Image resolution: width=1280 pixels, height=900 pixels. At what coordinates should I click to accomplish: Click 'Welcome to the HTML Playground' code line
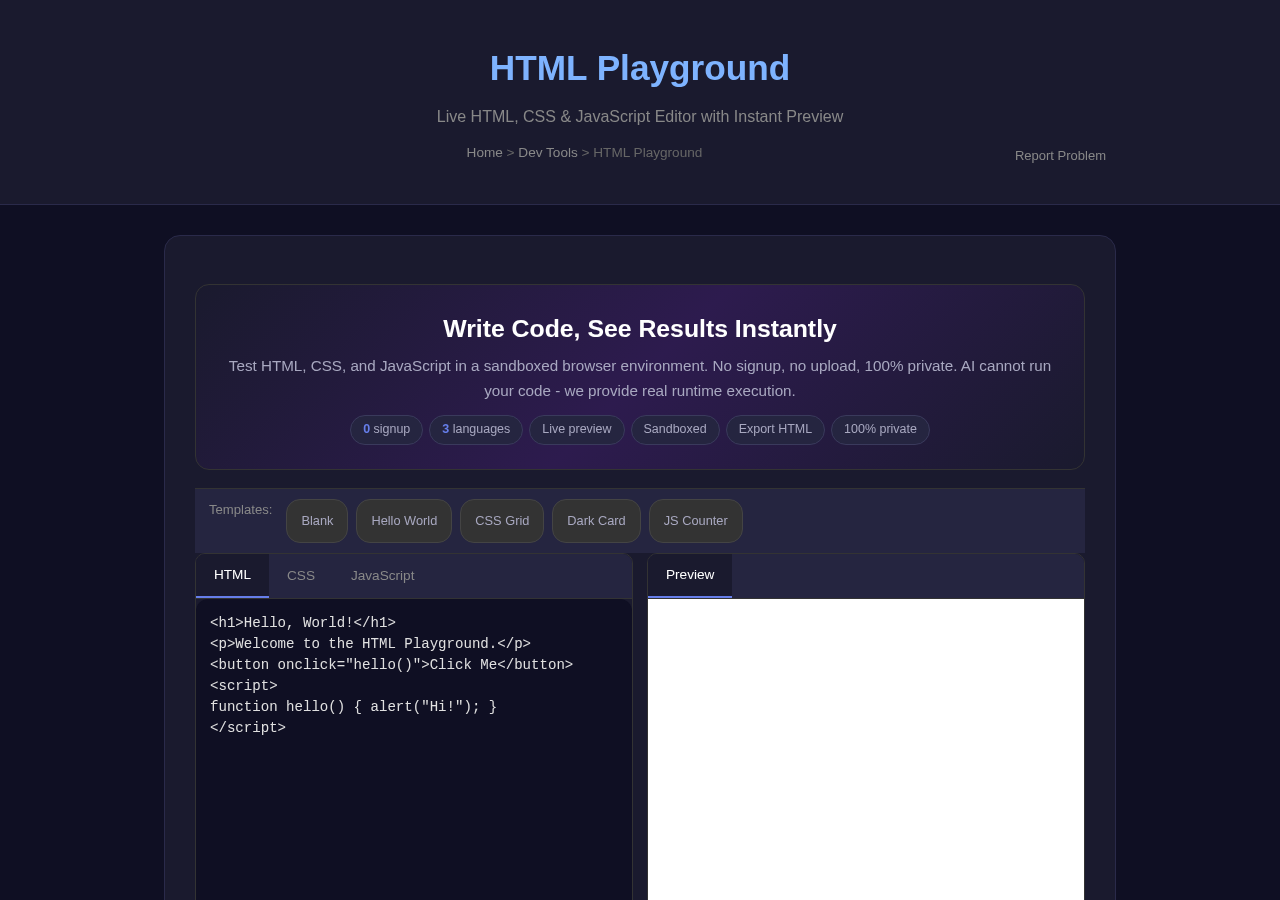pos(370,644)
